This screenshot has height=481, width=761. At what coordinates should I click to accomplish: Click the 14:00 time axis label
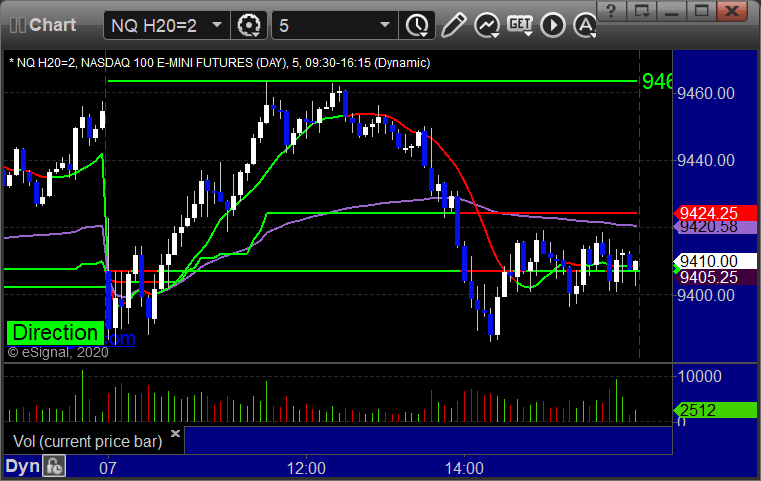(x=464, y=468)
